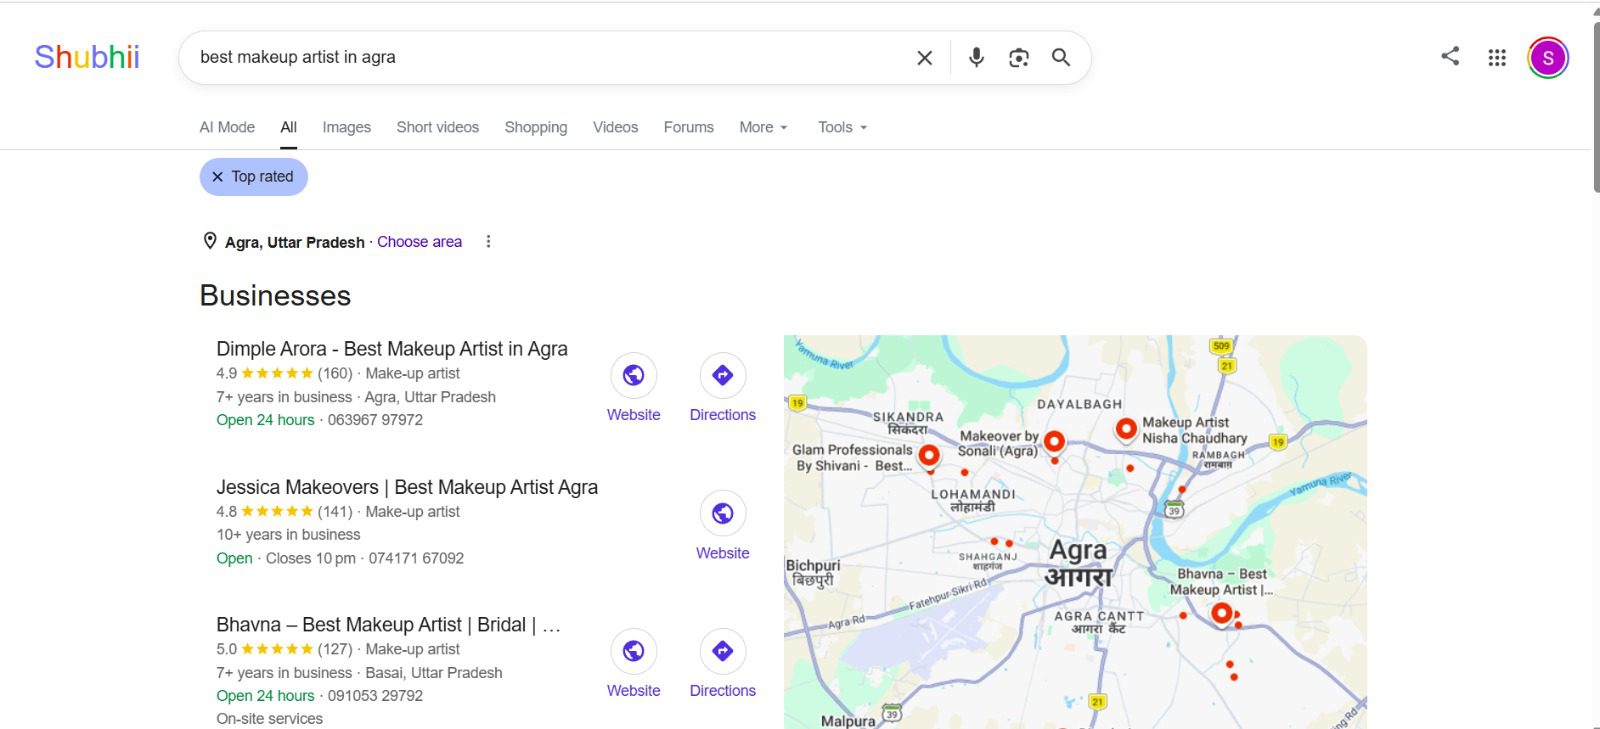Open Dimple Arora business listing title
The width and height of the screenshot is (1600, 729).
(392, 349)
